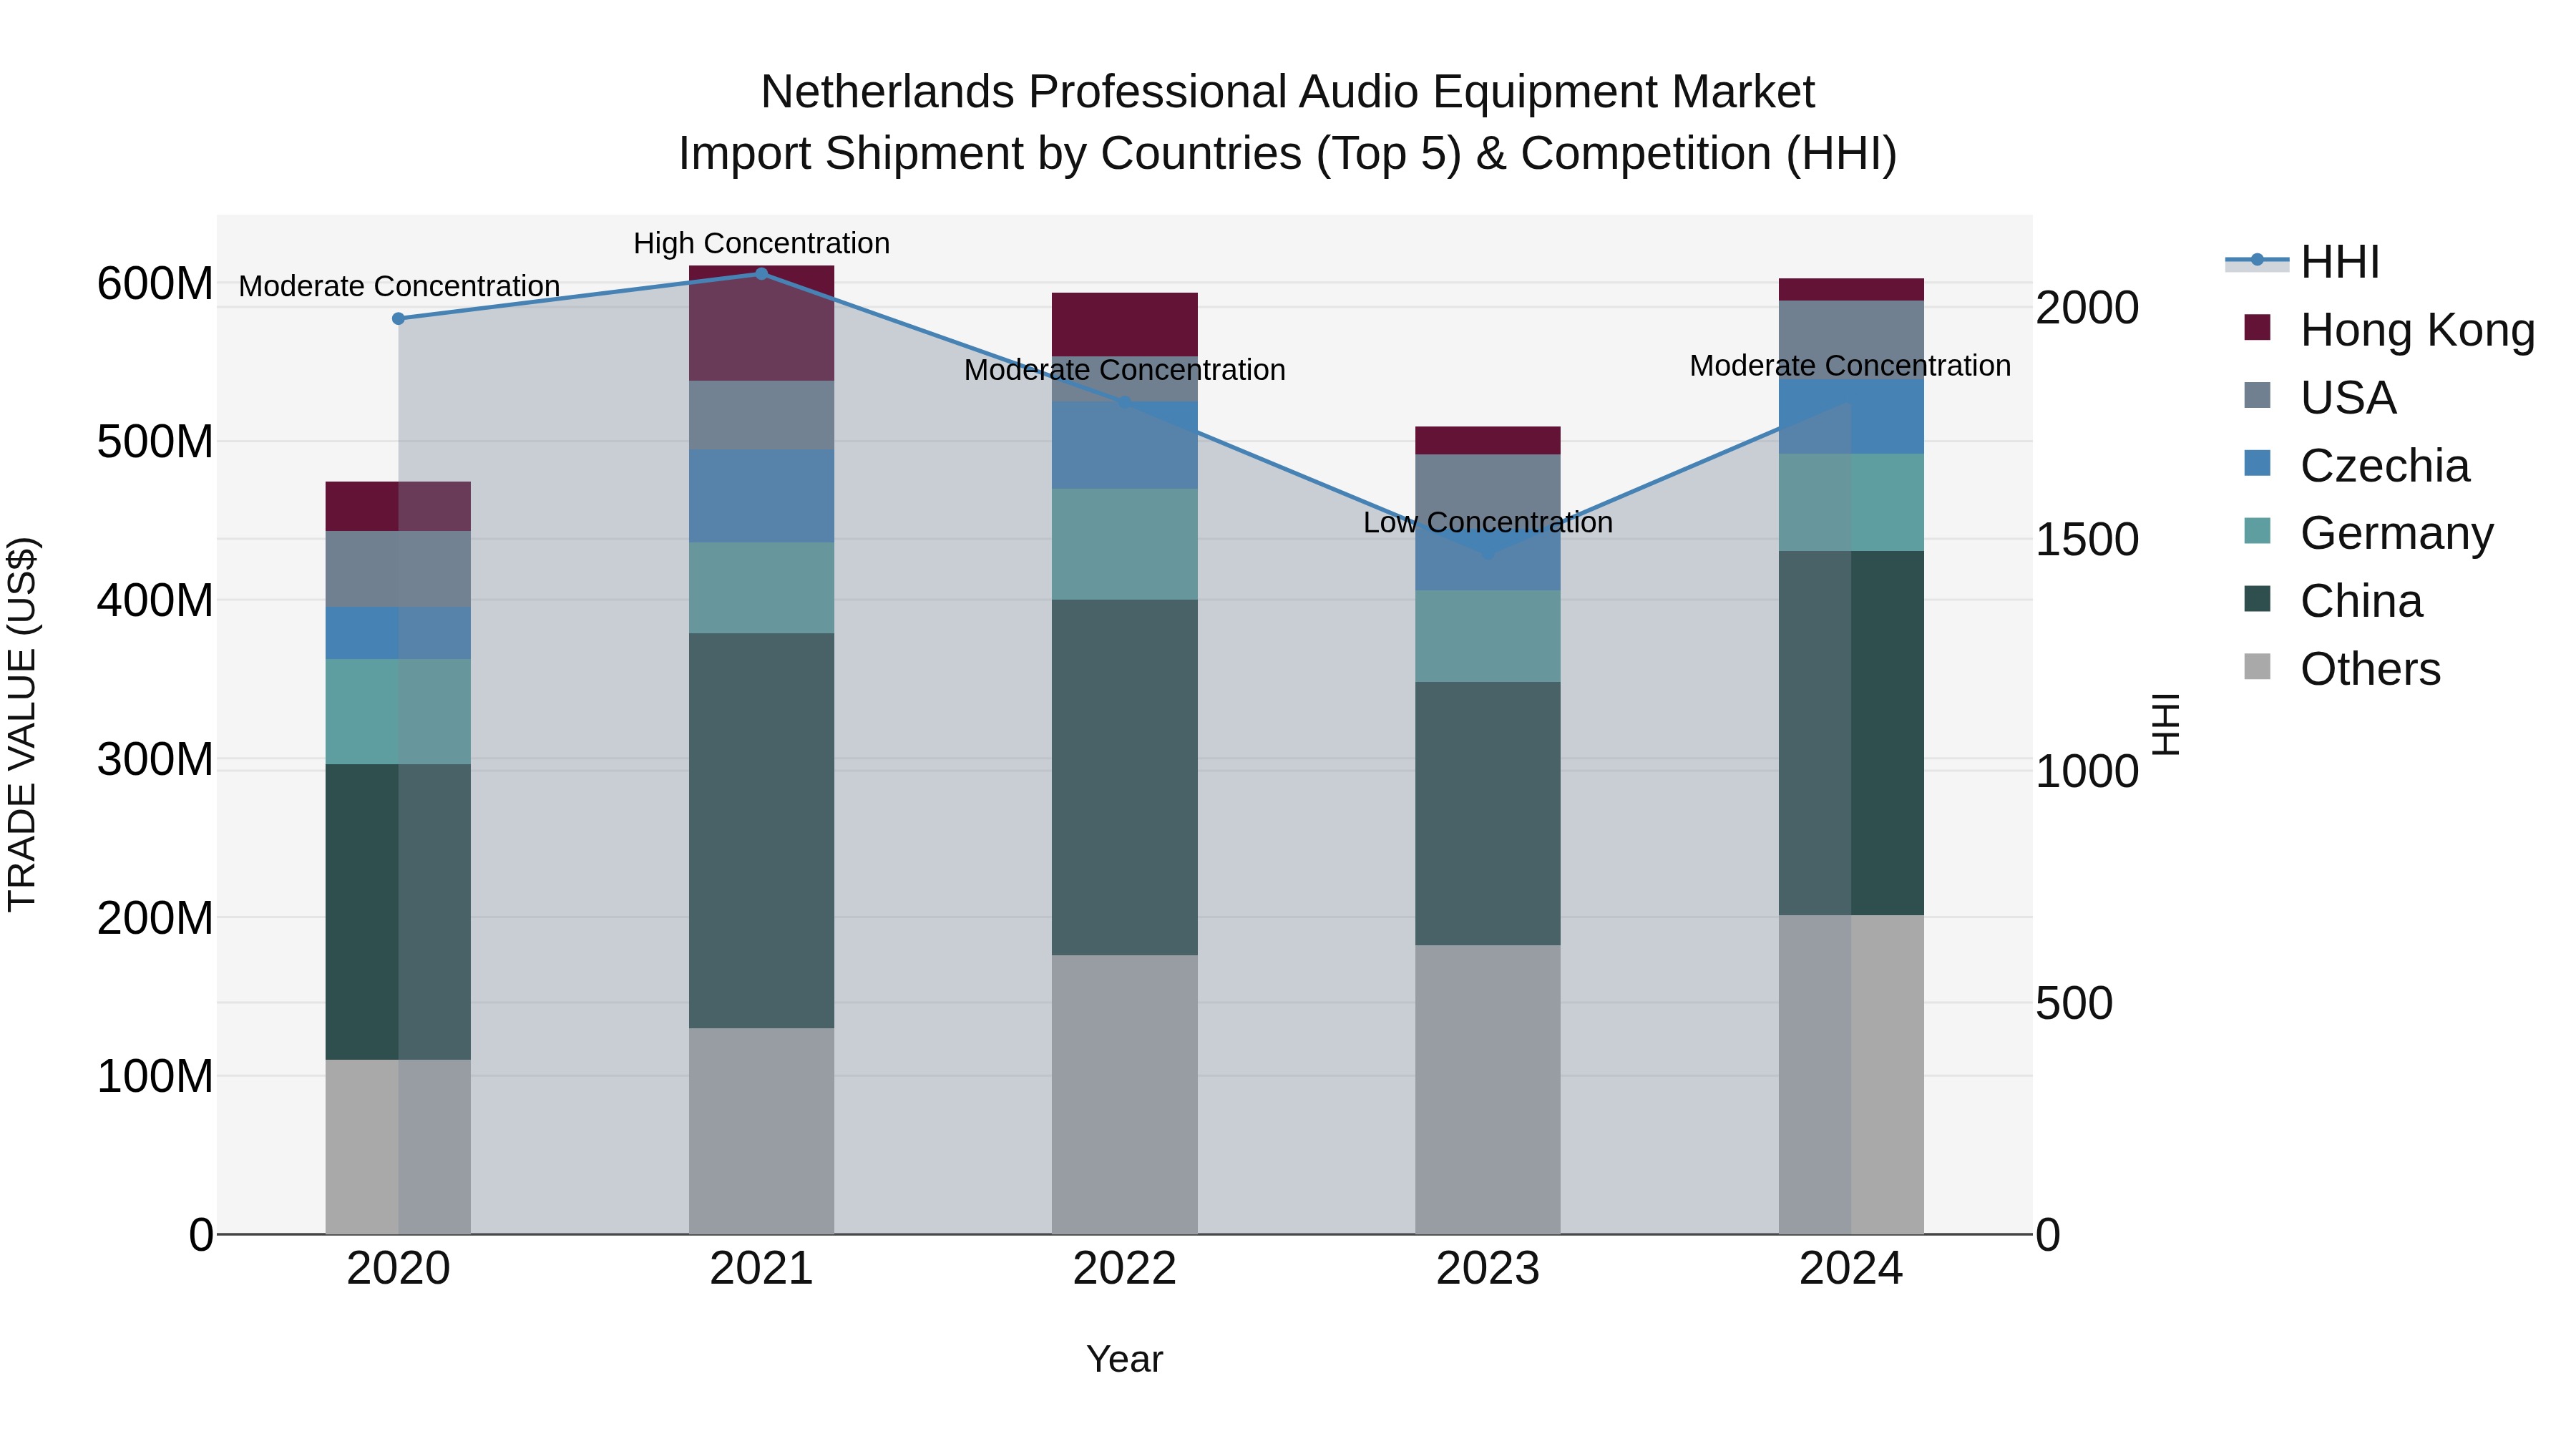Image resolution: width=2576 pixels, height=1449 pixels.
Task: Click Moderate Concentration label above 2024
Action: [1851, 366]
